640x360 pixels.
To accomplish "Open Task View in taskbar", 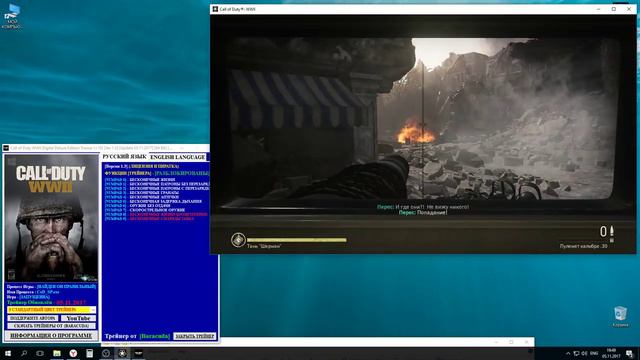I will click(x=40, y=353).
